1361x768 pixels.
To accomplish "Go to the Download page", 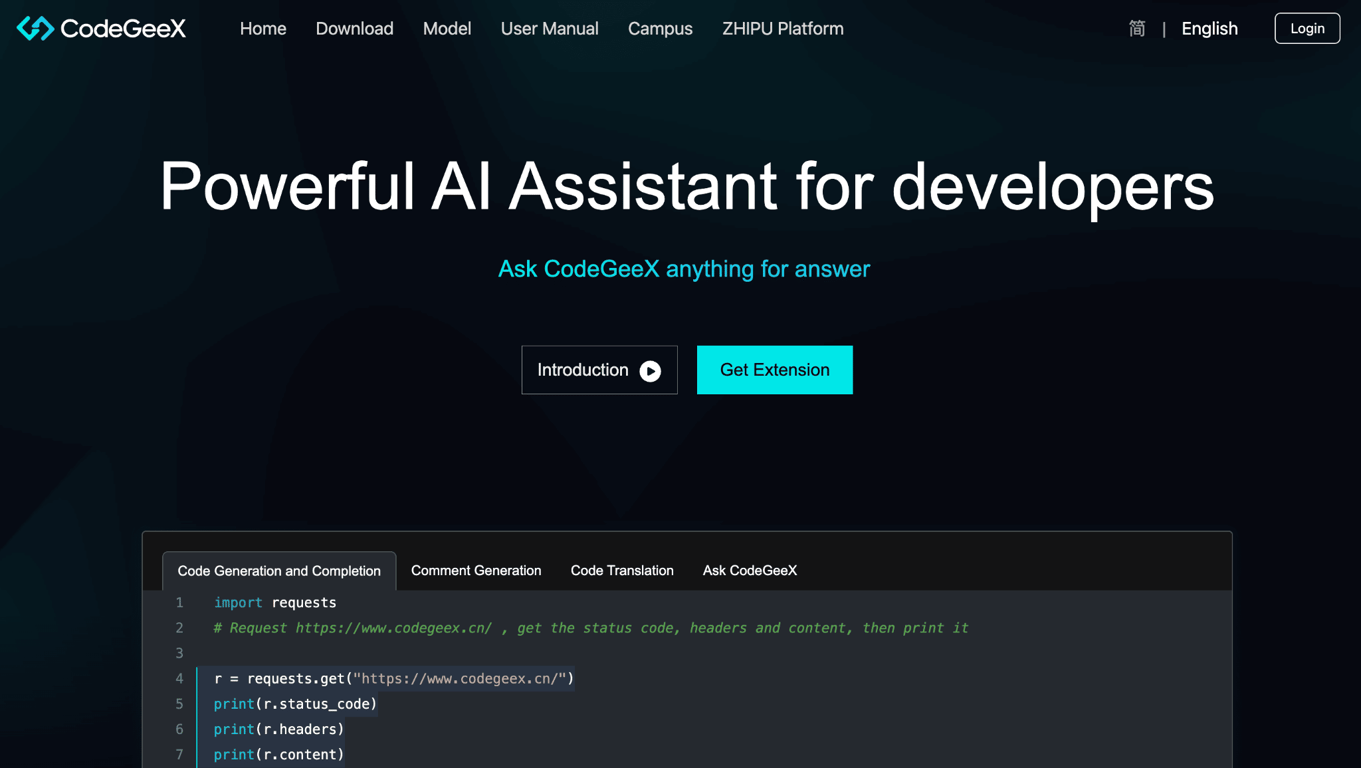I will pos(354,29).
